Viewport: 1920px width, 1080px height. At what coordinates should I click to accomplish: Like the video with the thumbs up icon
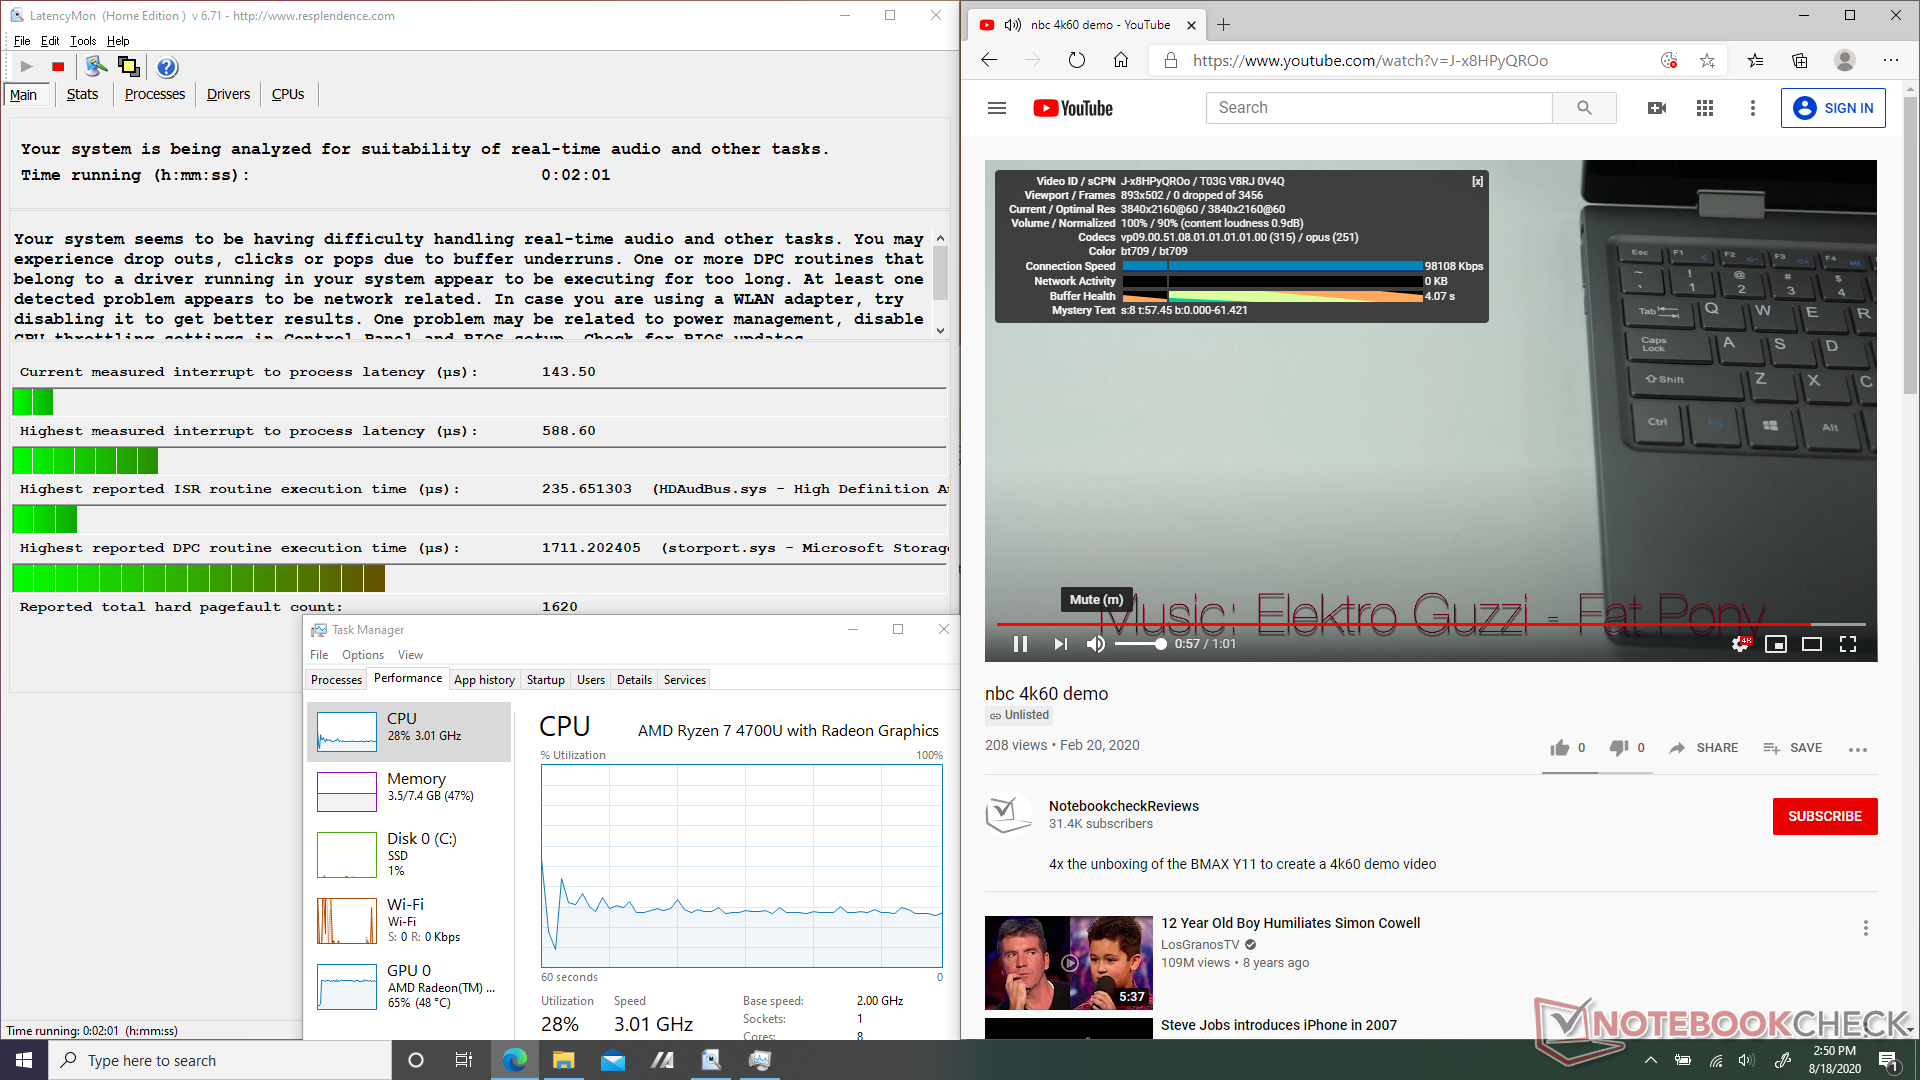click(1559, 748)
